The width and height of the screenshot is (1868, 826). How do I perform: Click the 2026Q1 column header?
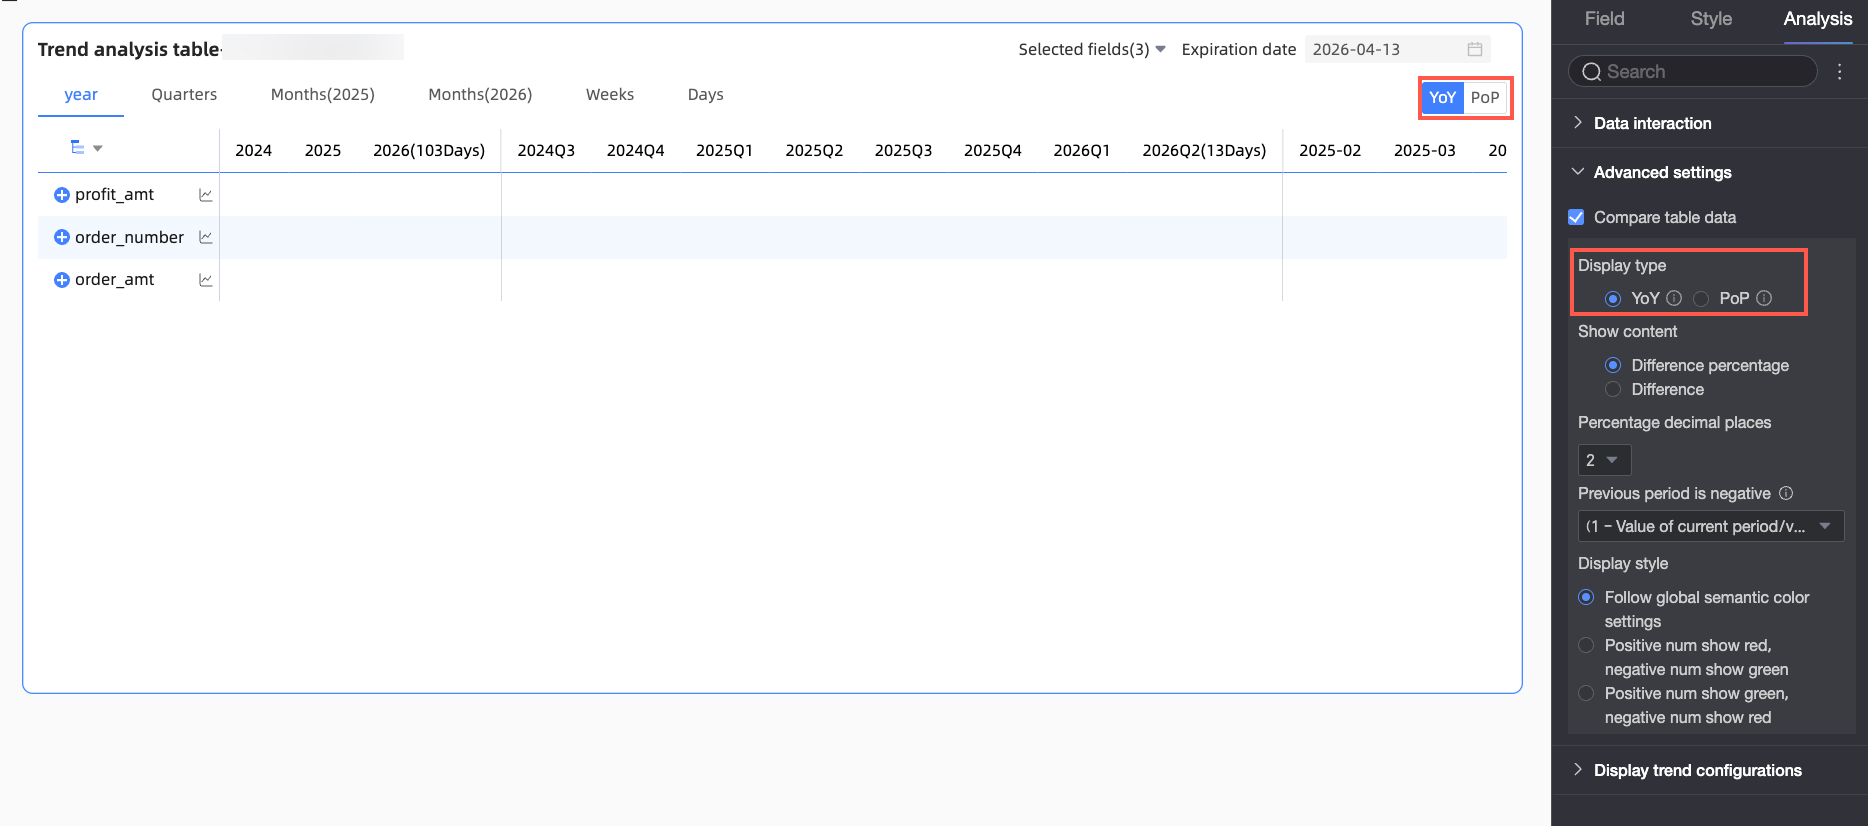1081,150
